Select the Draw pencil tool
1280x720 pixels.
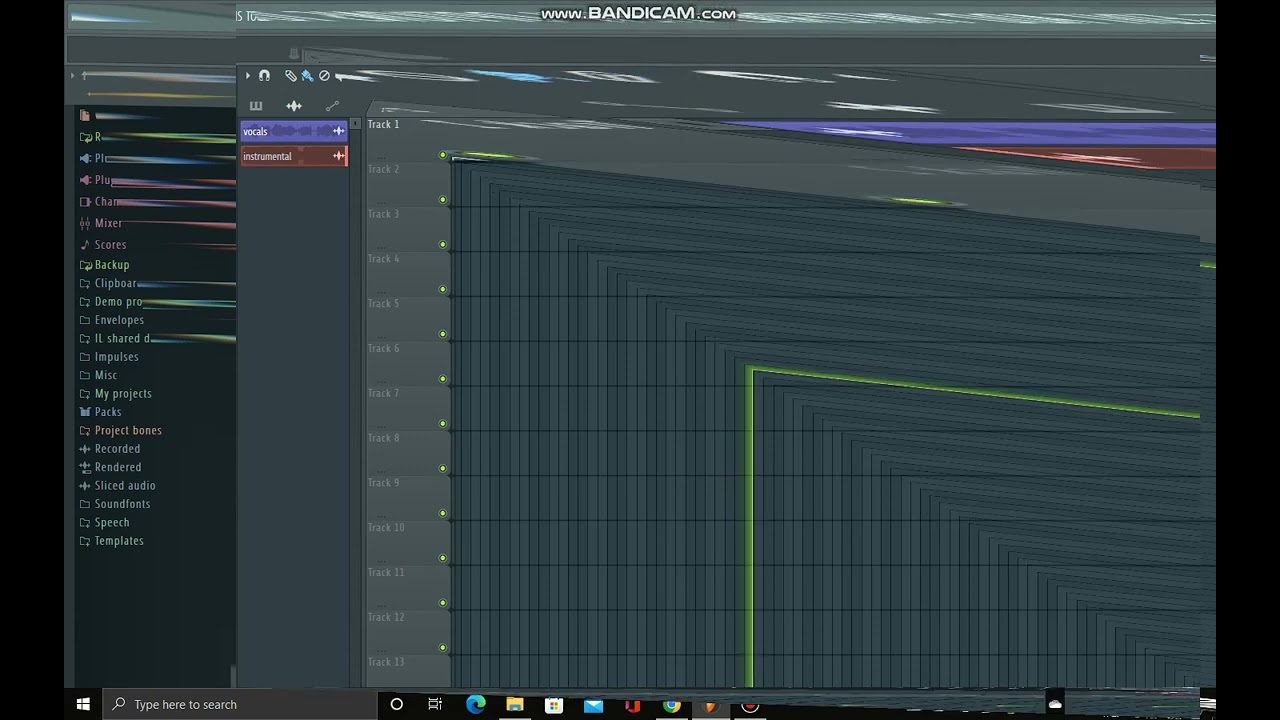pos(290,75)
